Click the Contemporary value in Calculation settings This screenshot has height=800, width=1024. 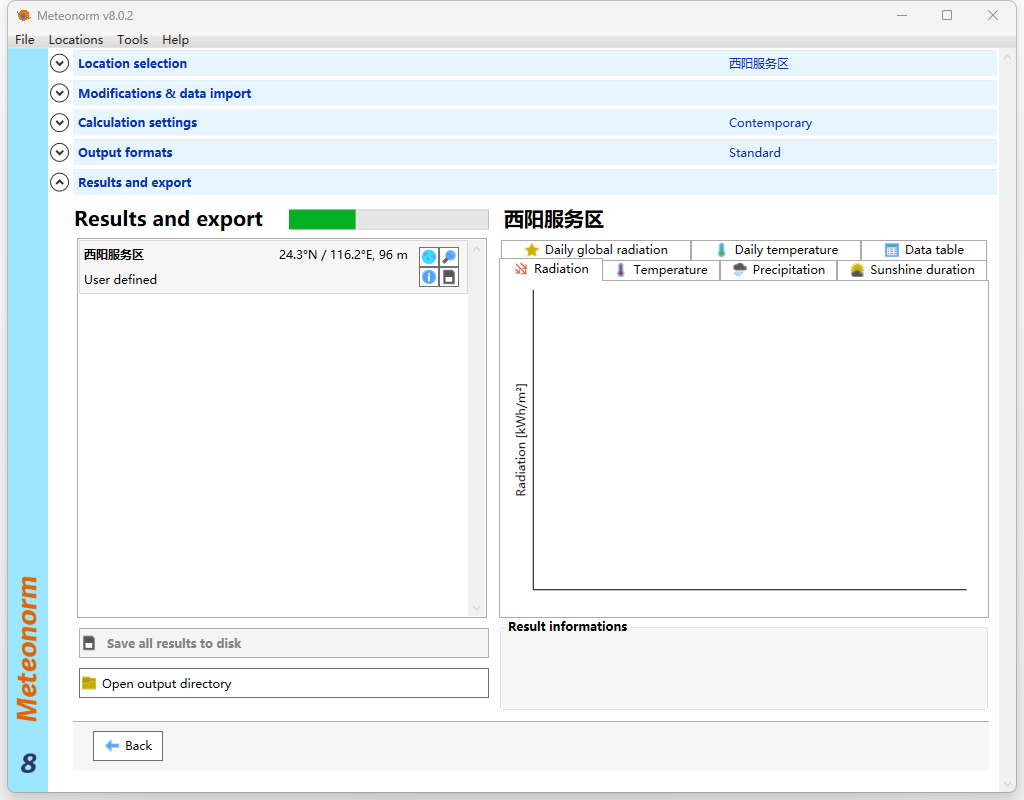[771, 123]
